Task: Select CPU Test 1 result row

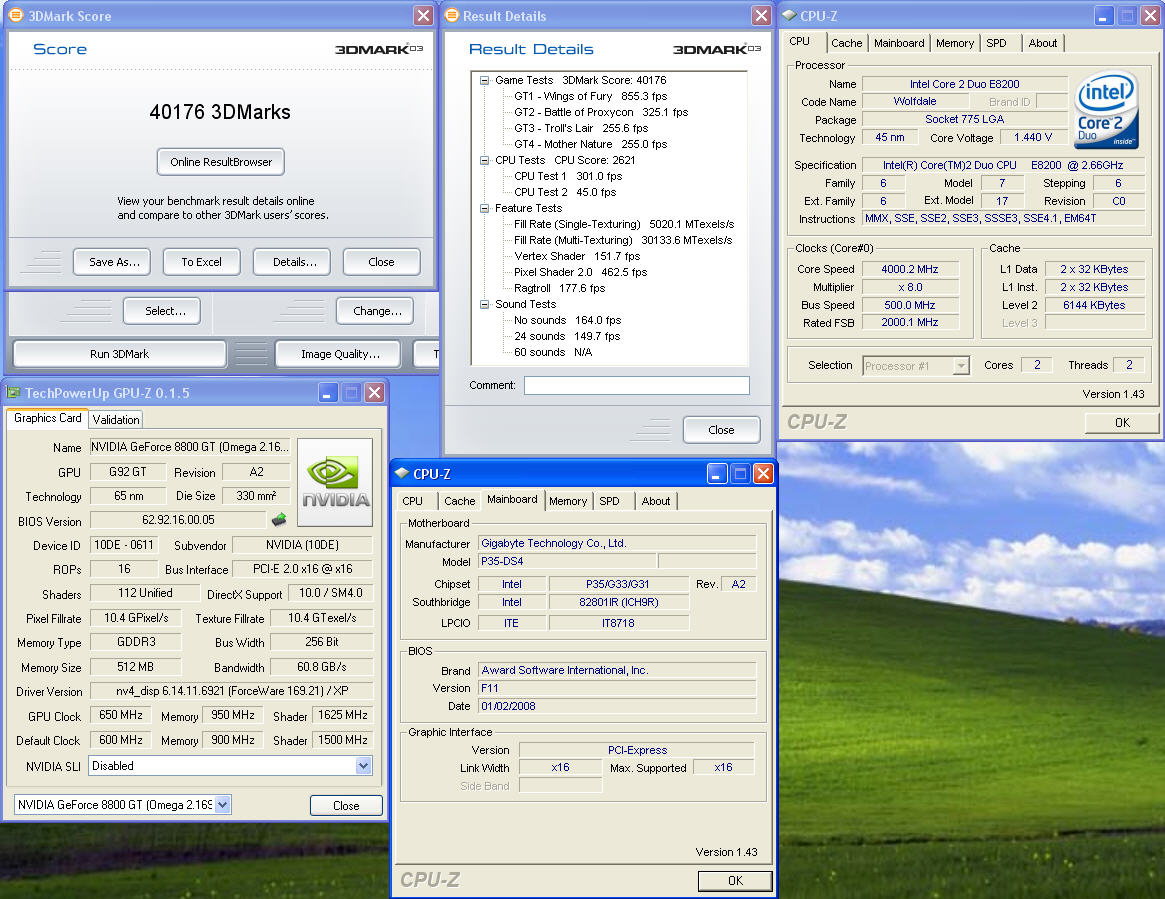Action: tap(568, 176)
